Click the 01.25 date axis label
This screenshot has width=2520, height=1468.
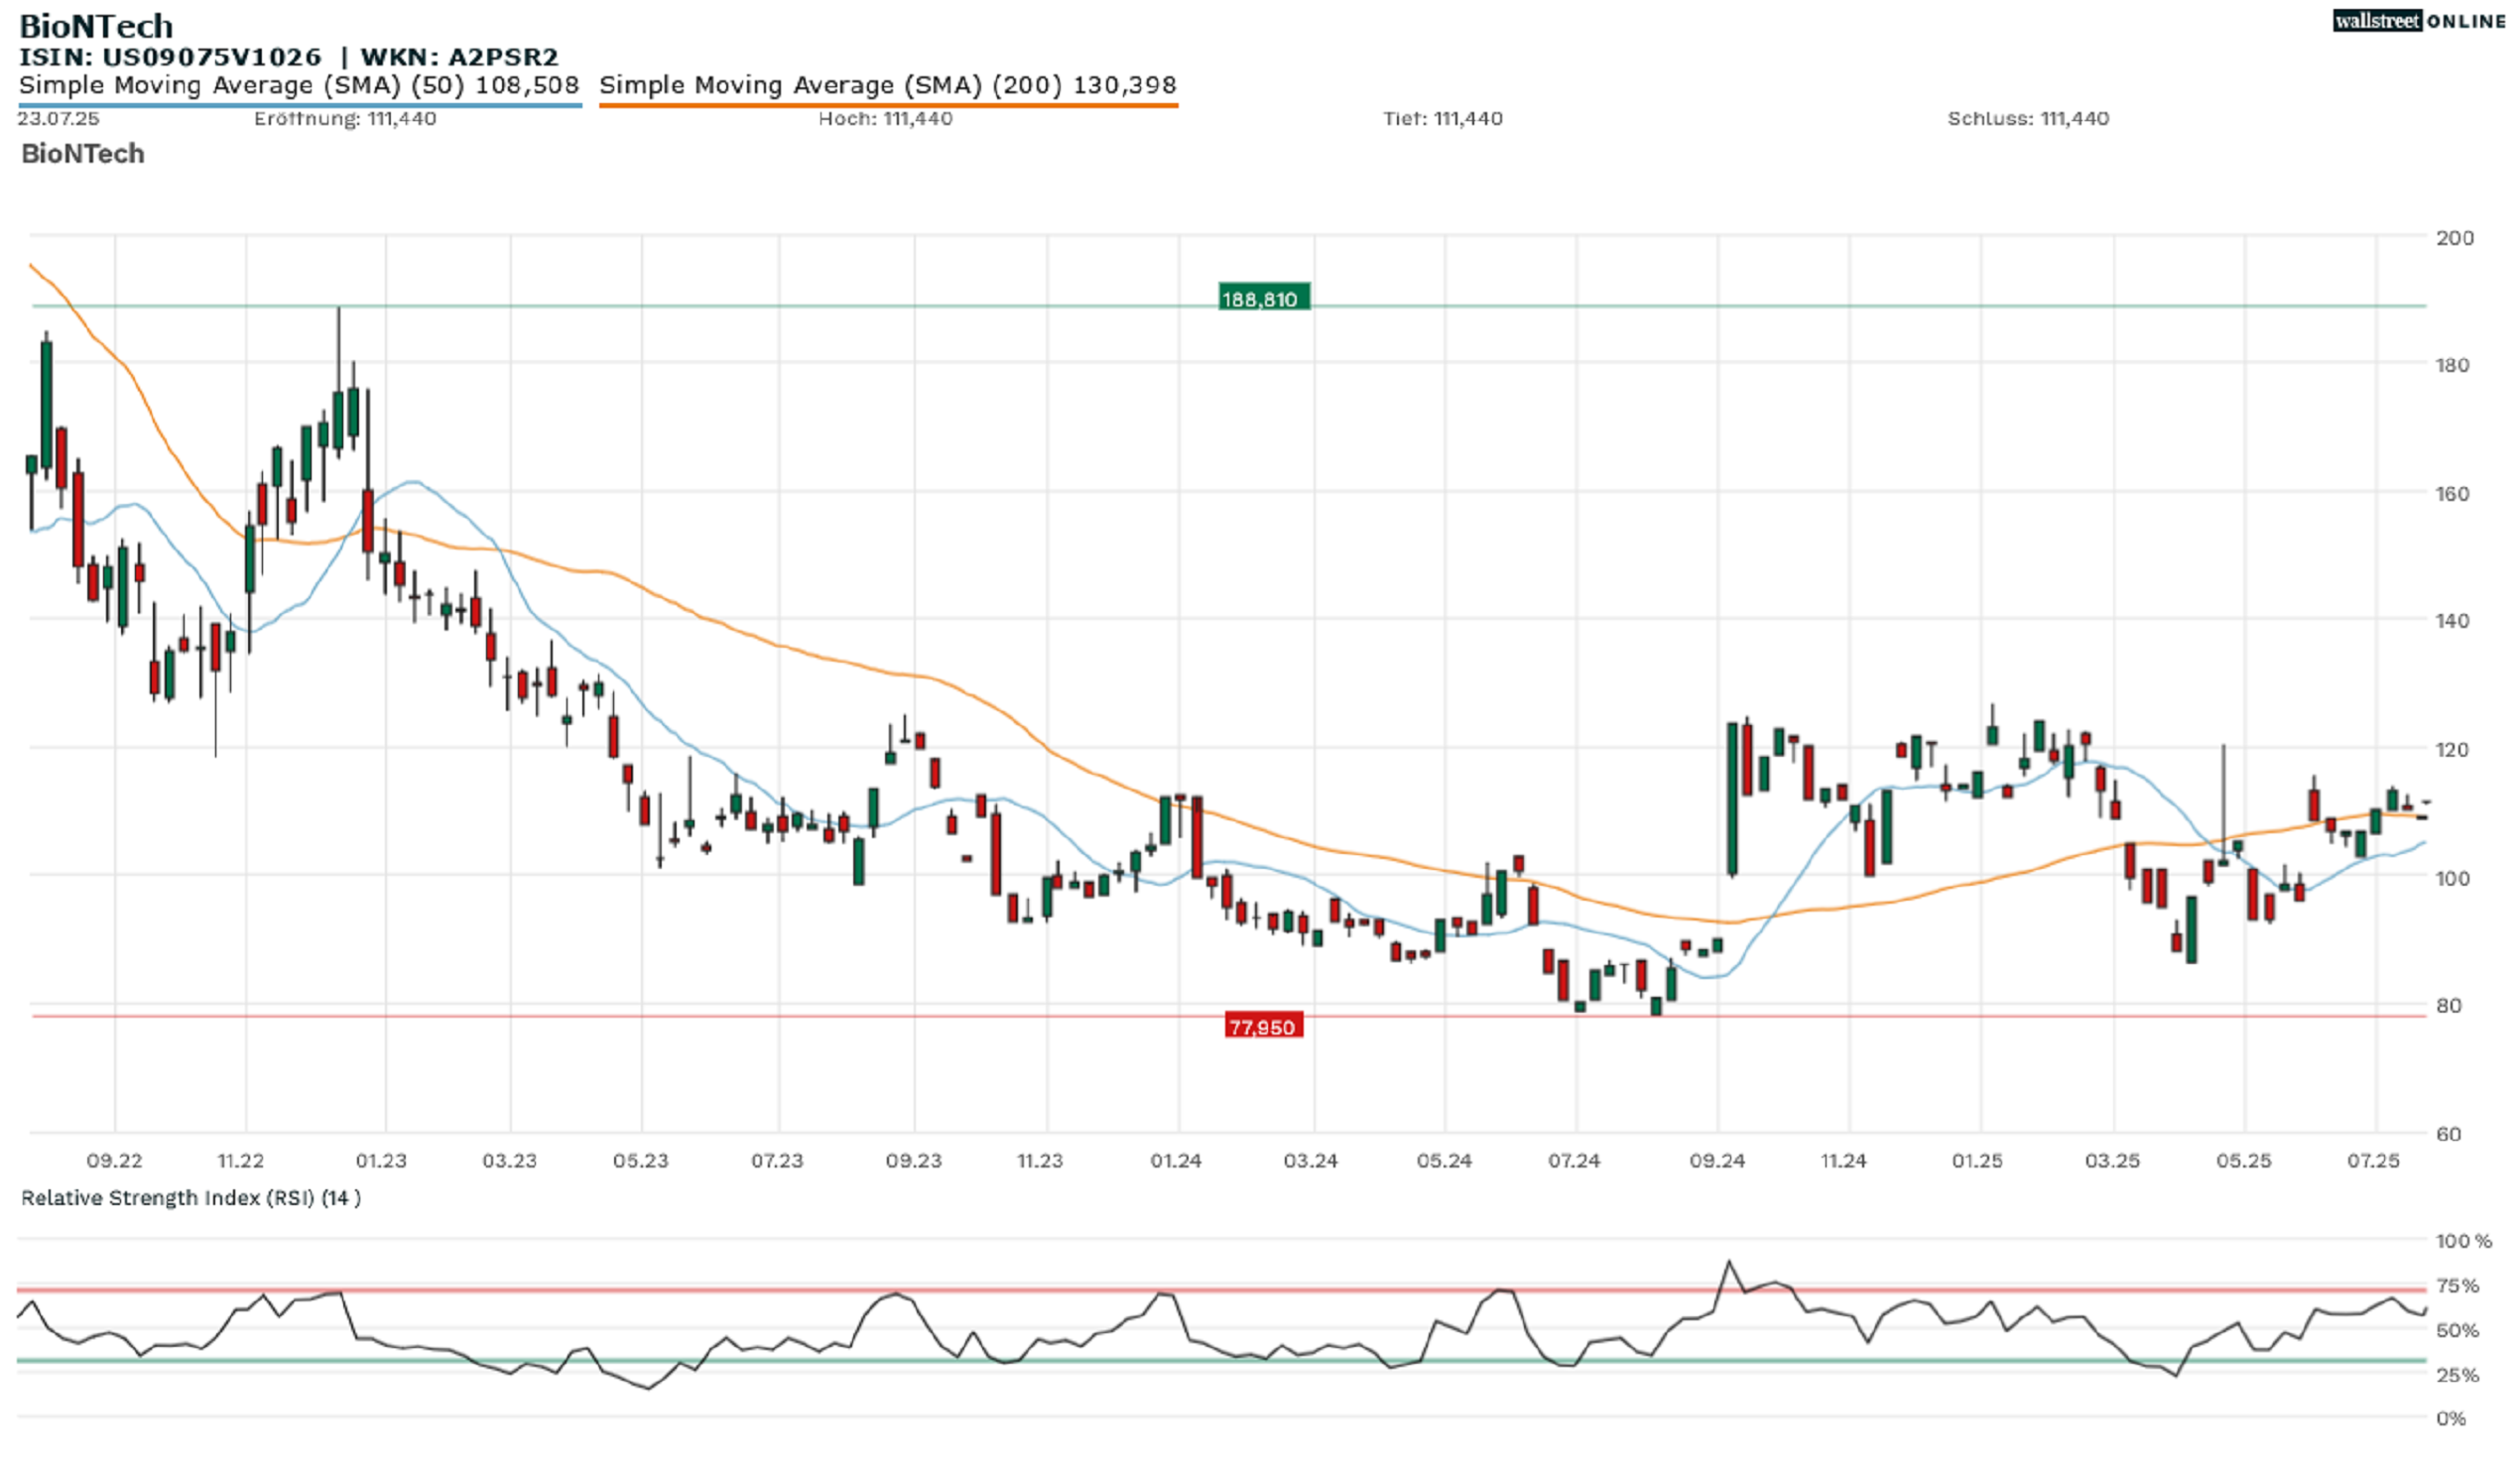1977,1161
